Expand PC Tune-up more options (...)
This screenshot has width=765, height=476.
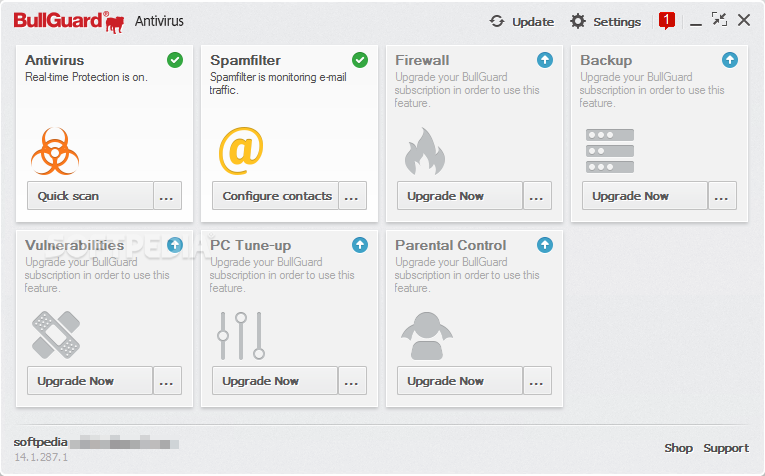tap(352, 380)
